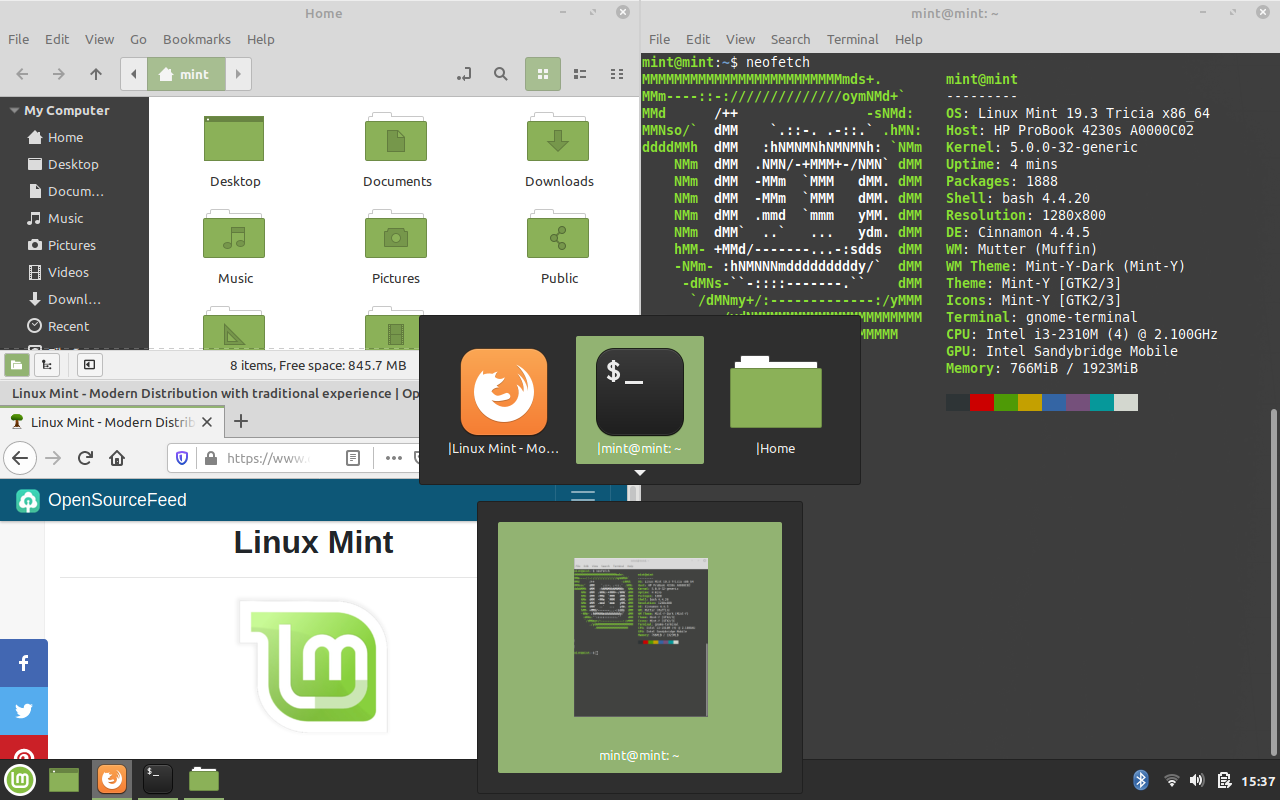
Task: Open the network tray icon
Action: click(1171, 780)
